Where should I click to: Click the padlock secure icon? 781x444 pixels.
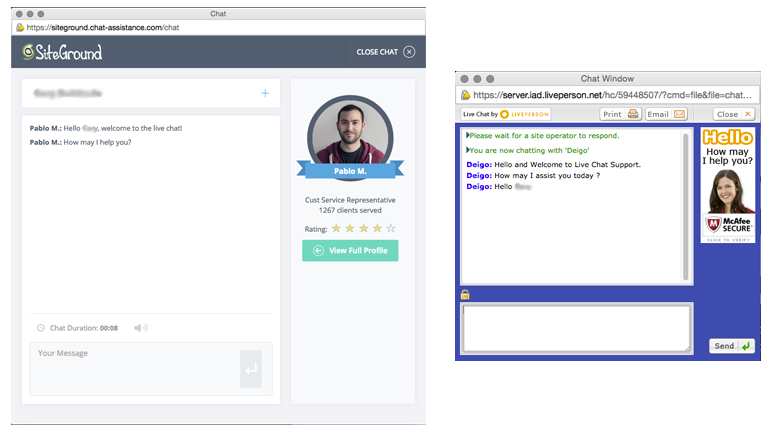point(465,294)
